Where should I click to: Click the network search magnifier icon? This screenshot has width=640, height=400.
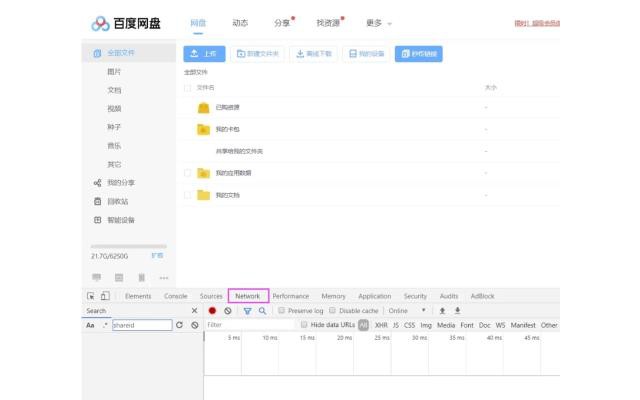tap(262, 311)
